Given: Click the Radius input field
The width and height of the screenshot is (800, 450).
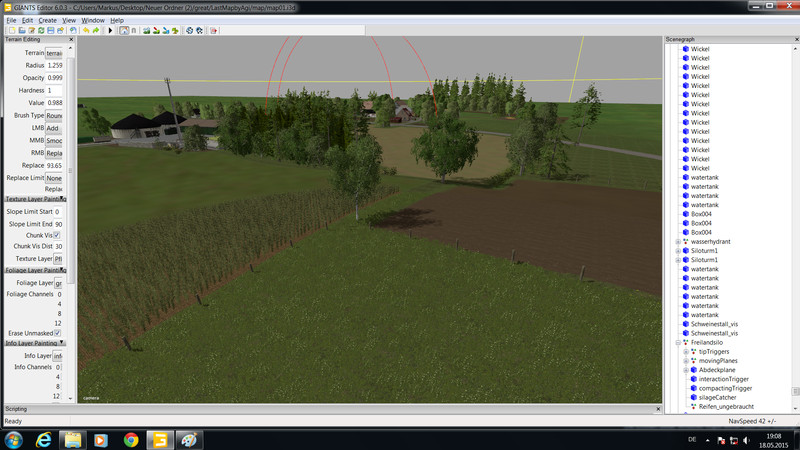Looking at the screenshot, I should pos(54,65).
